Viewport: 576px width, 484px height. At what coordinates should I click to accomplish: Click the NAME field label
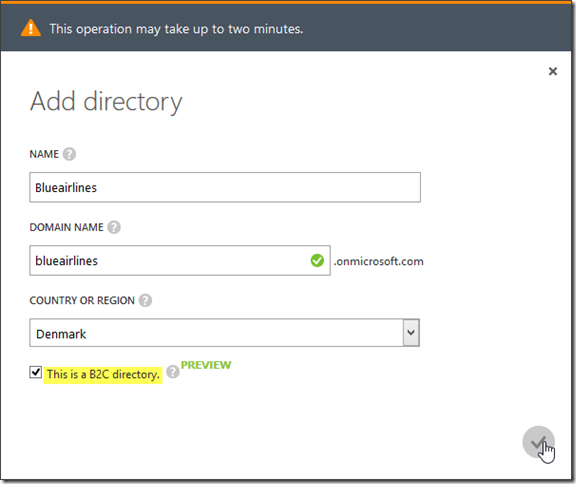pos(44,154)
